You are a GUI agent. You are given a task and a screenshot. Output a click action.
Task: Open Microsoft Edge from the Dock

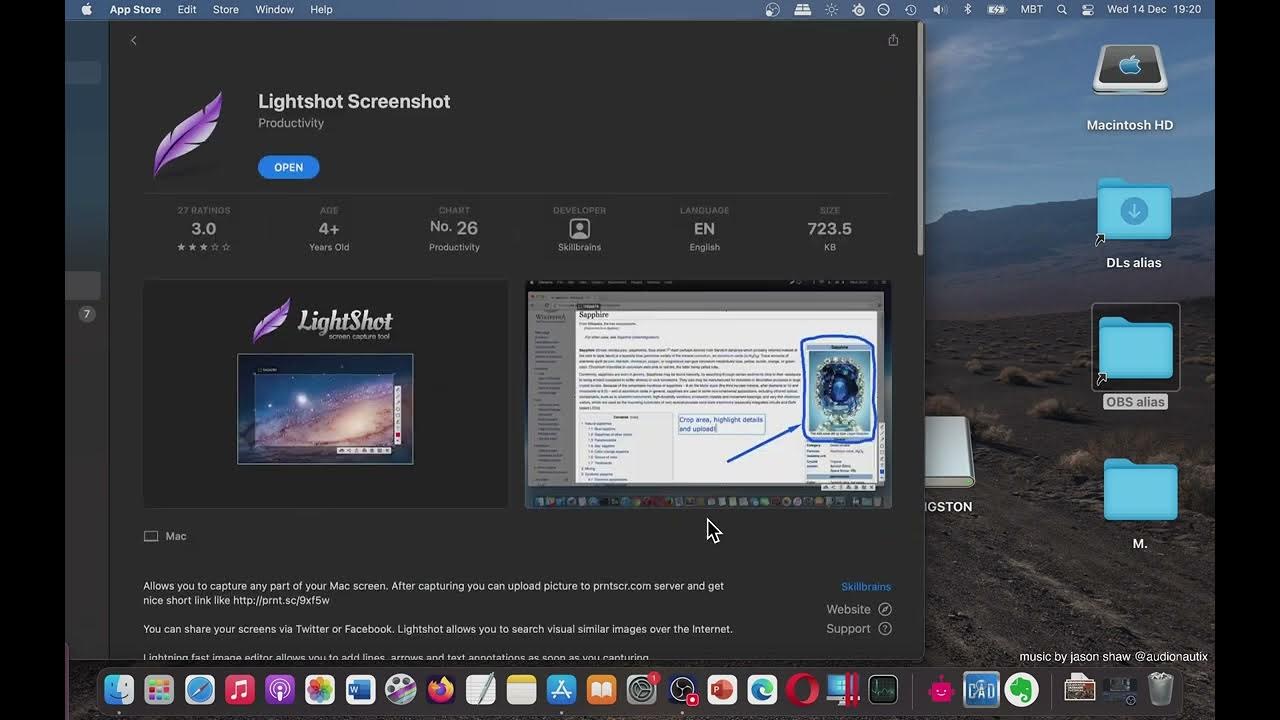point(762,689)
